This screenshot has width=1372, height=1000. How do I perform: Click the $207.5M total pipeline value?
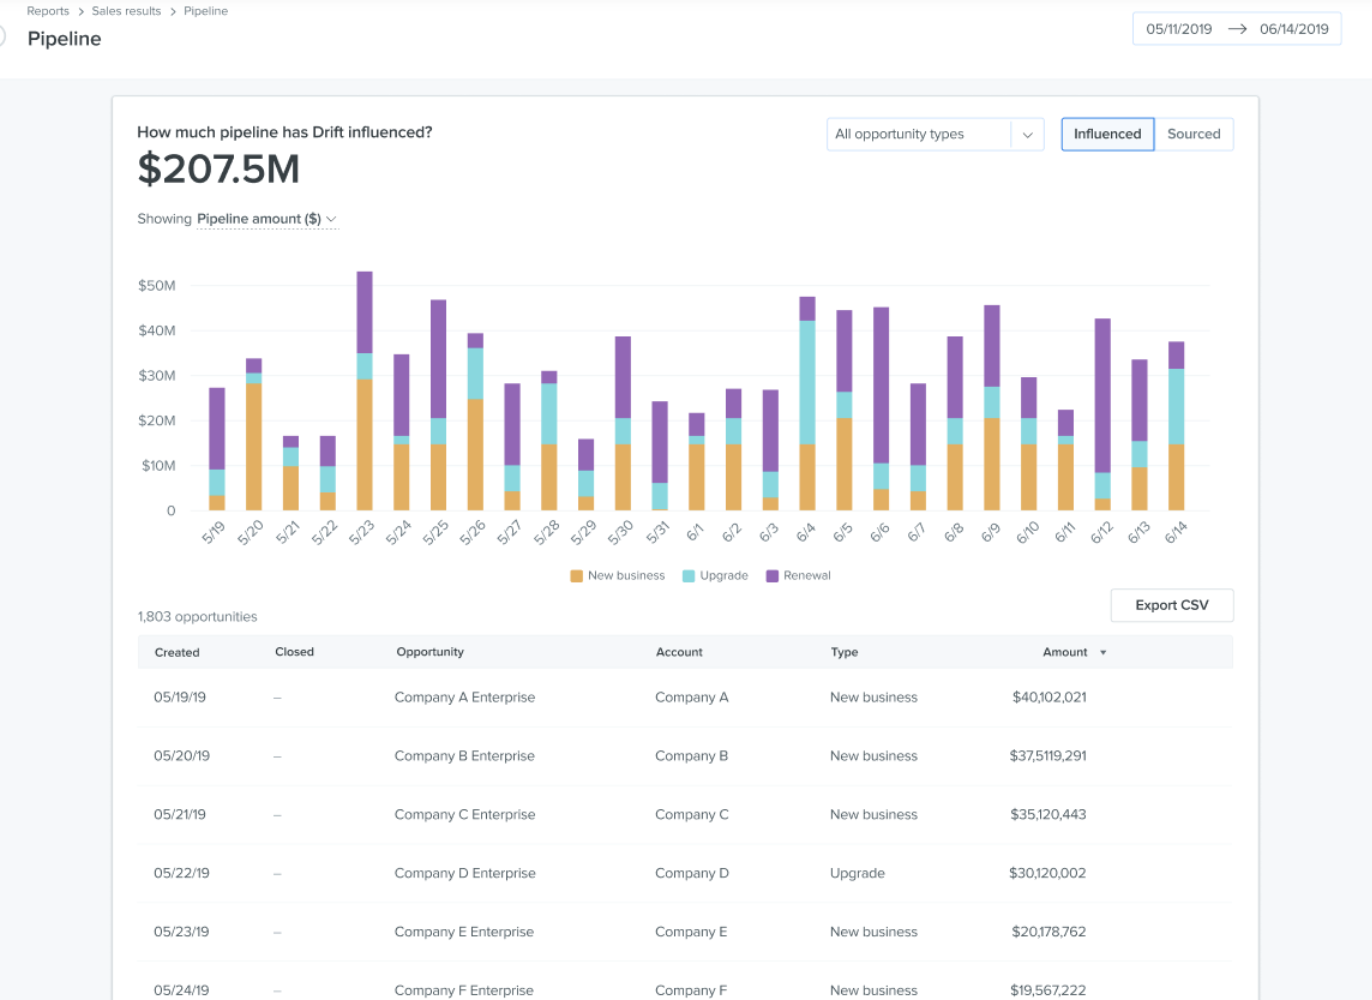(x=218, y=169)
